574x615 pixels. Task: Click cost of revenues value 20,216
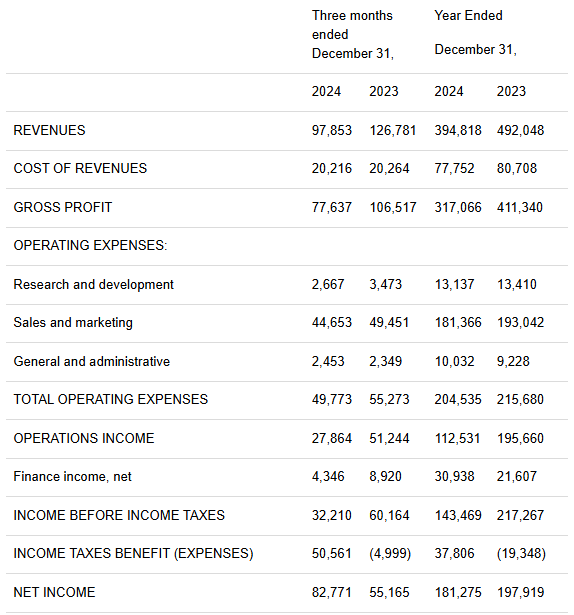click(x=332, y=168)
